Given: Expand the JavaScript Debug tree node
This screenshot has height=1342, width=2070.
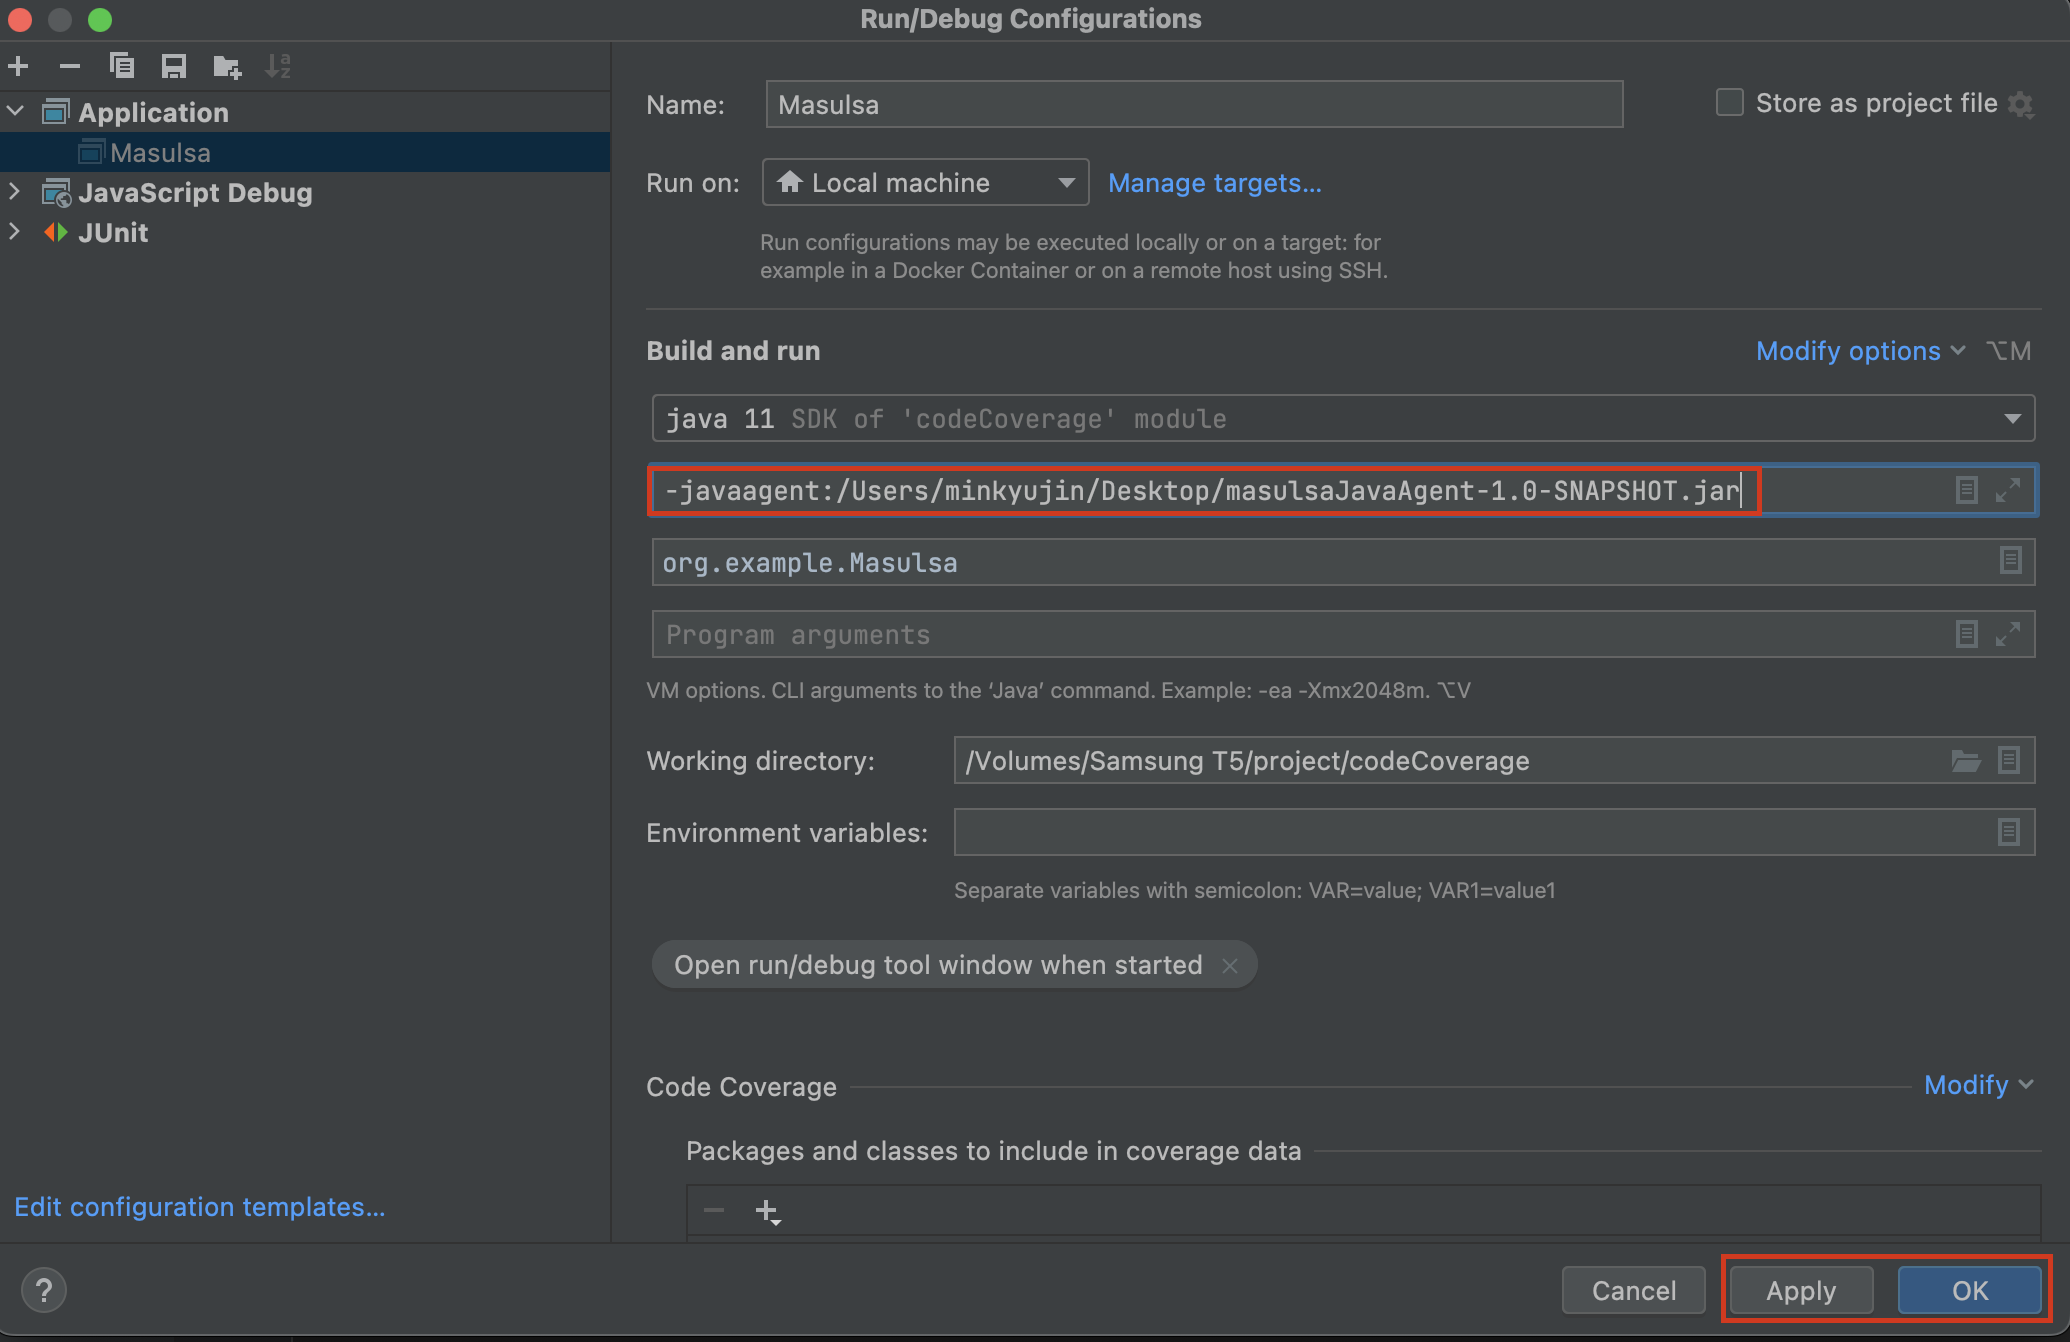Looking at the screenshot, I should (x=15, y=191).
